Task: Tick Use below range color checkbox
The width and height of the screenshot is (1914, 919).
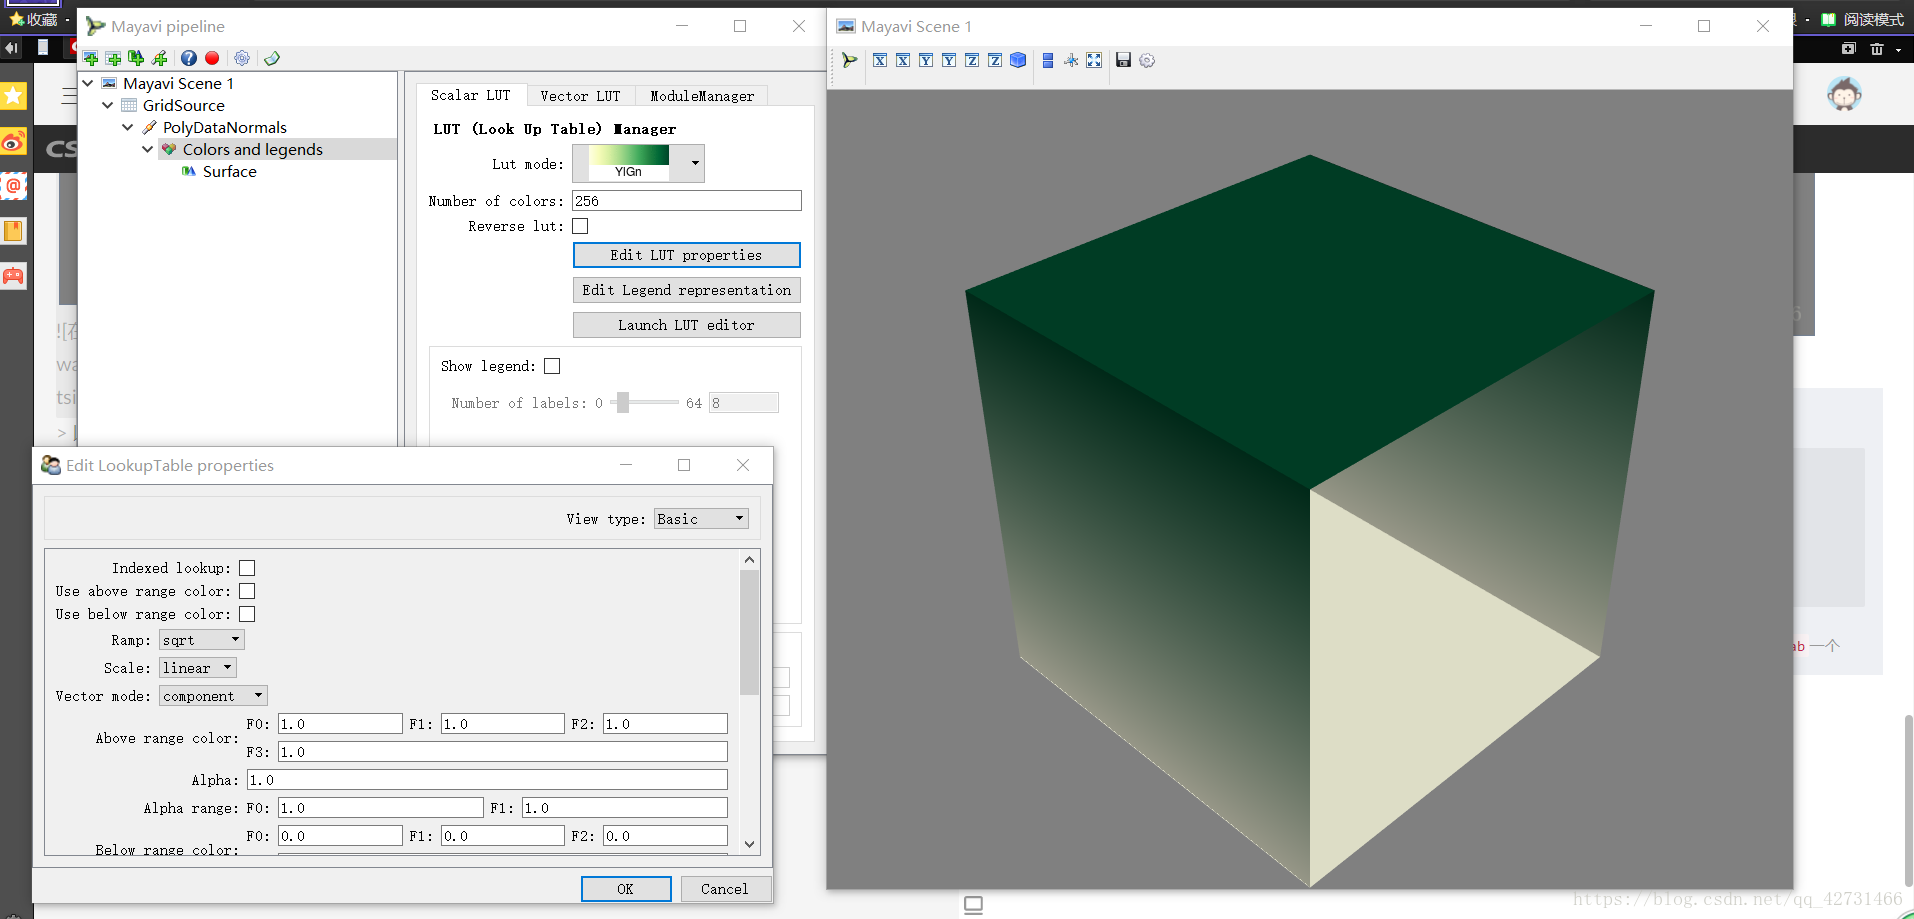Action: pos(247,614)
